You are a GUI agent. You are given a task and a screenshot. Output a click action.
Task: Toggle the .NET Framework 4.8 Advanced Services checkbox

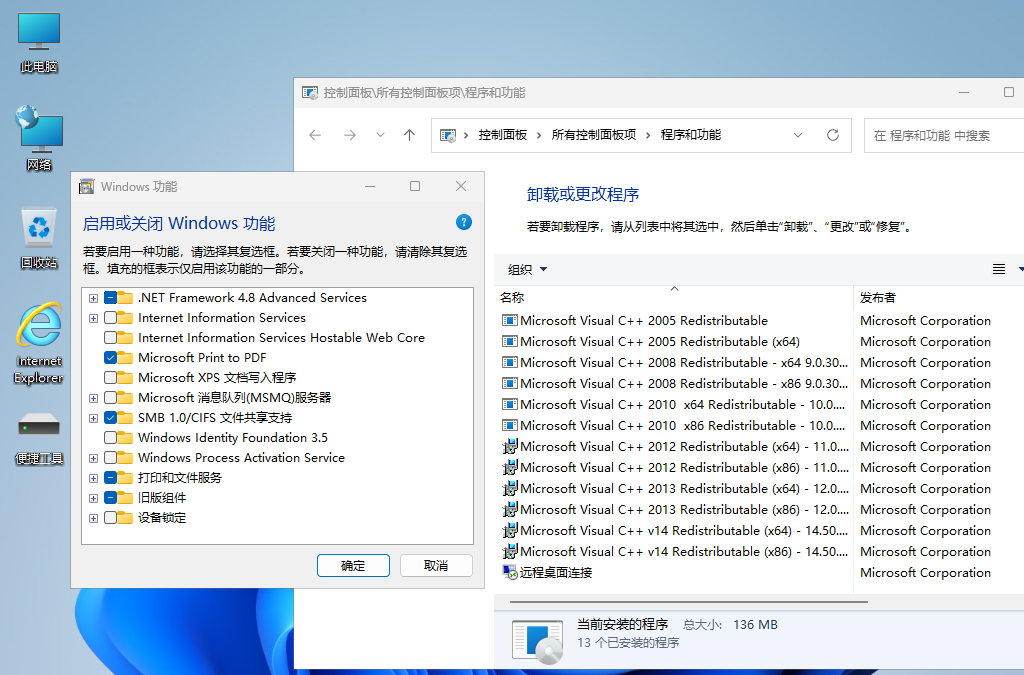coord(110,298)
